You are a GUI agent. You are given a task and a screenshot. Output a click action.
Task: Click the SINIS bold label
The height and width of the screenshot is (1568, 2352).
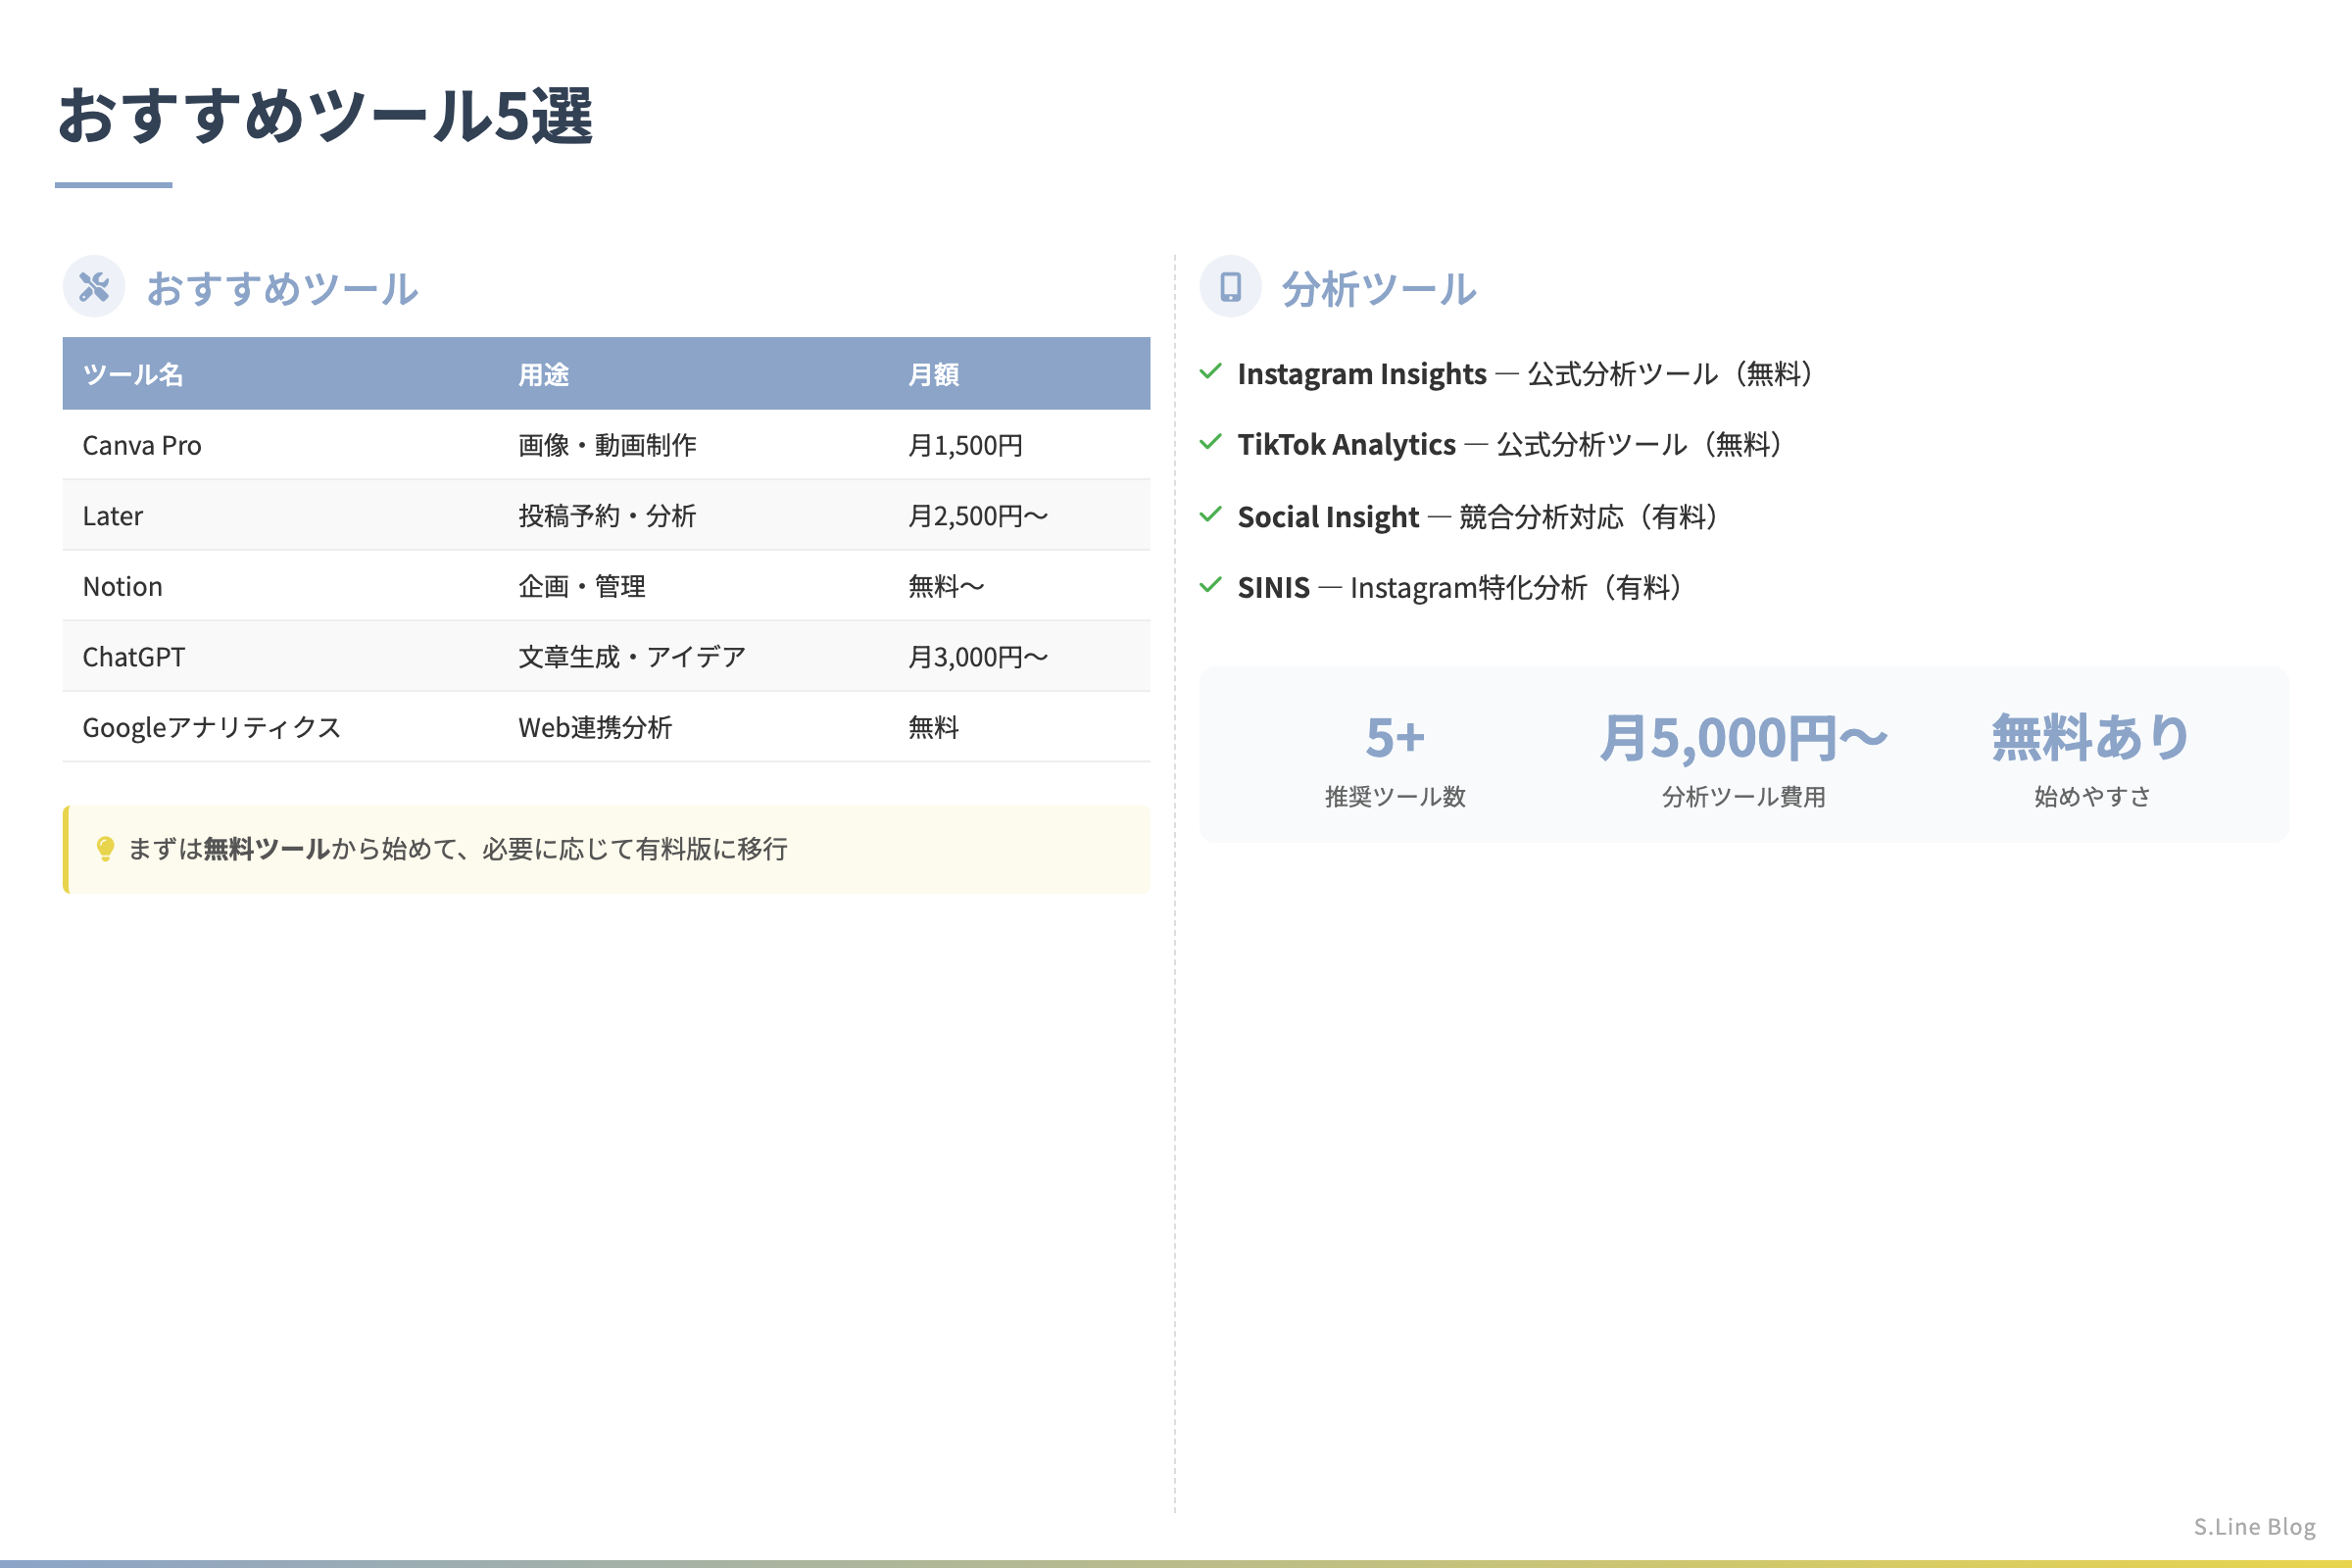coord(1273,587)
